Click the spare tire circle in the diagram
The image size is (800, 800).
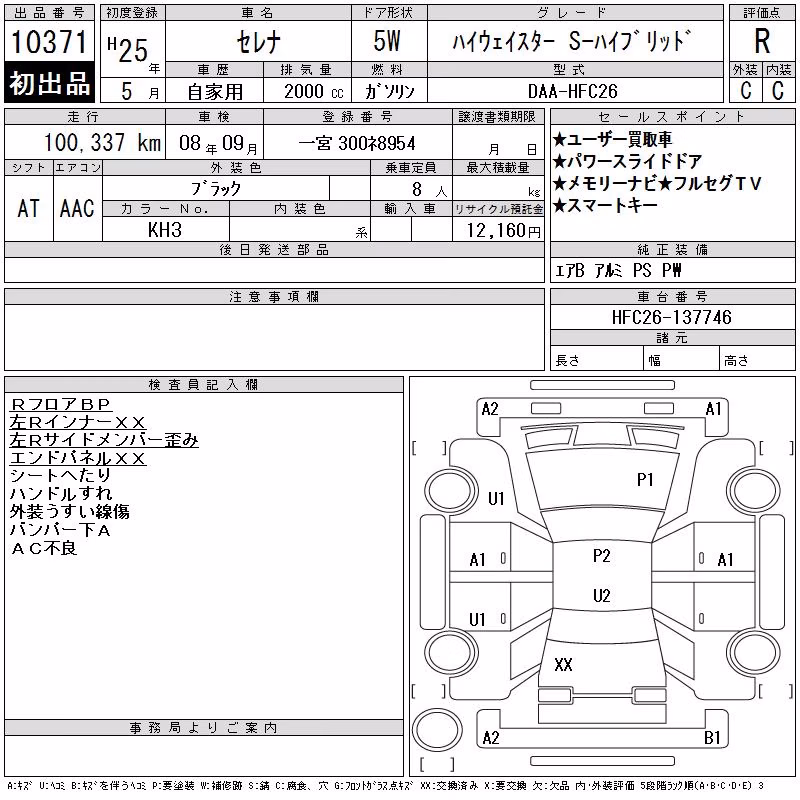[x=437, y=730]
